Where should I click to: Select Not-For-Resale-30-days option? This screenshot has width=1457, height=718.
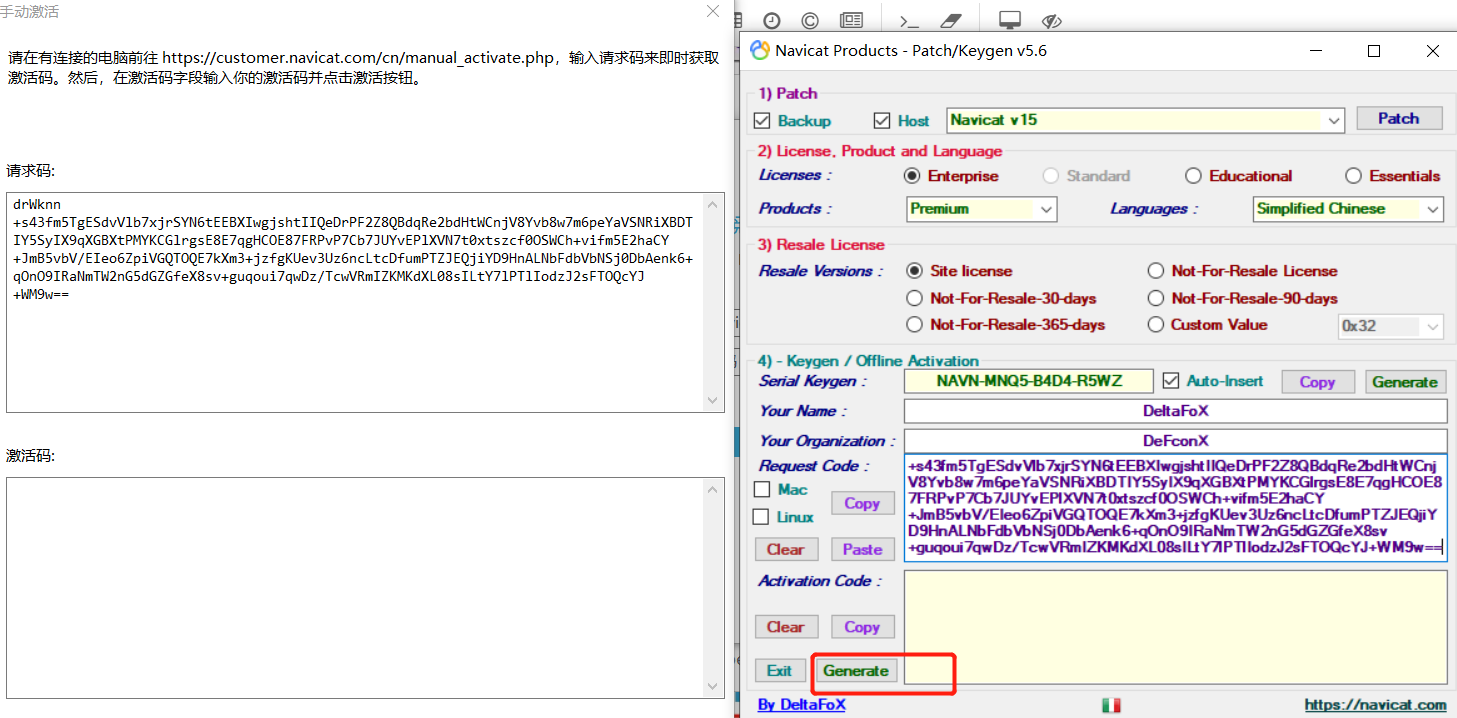[x=914, y=298]
